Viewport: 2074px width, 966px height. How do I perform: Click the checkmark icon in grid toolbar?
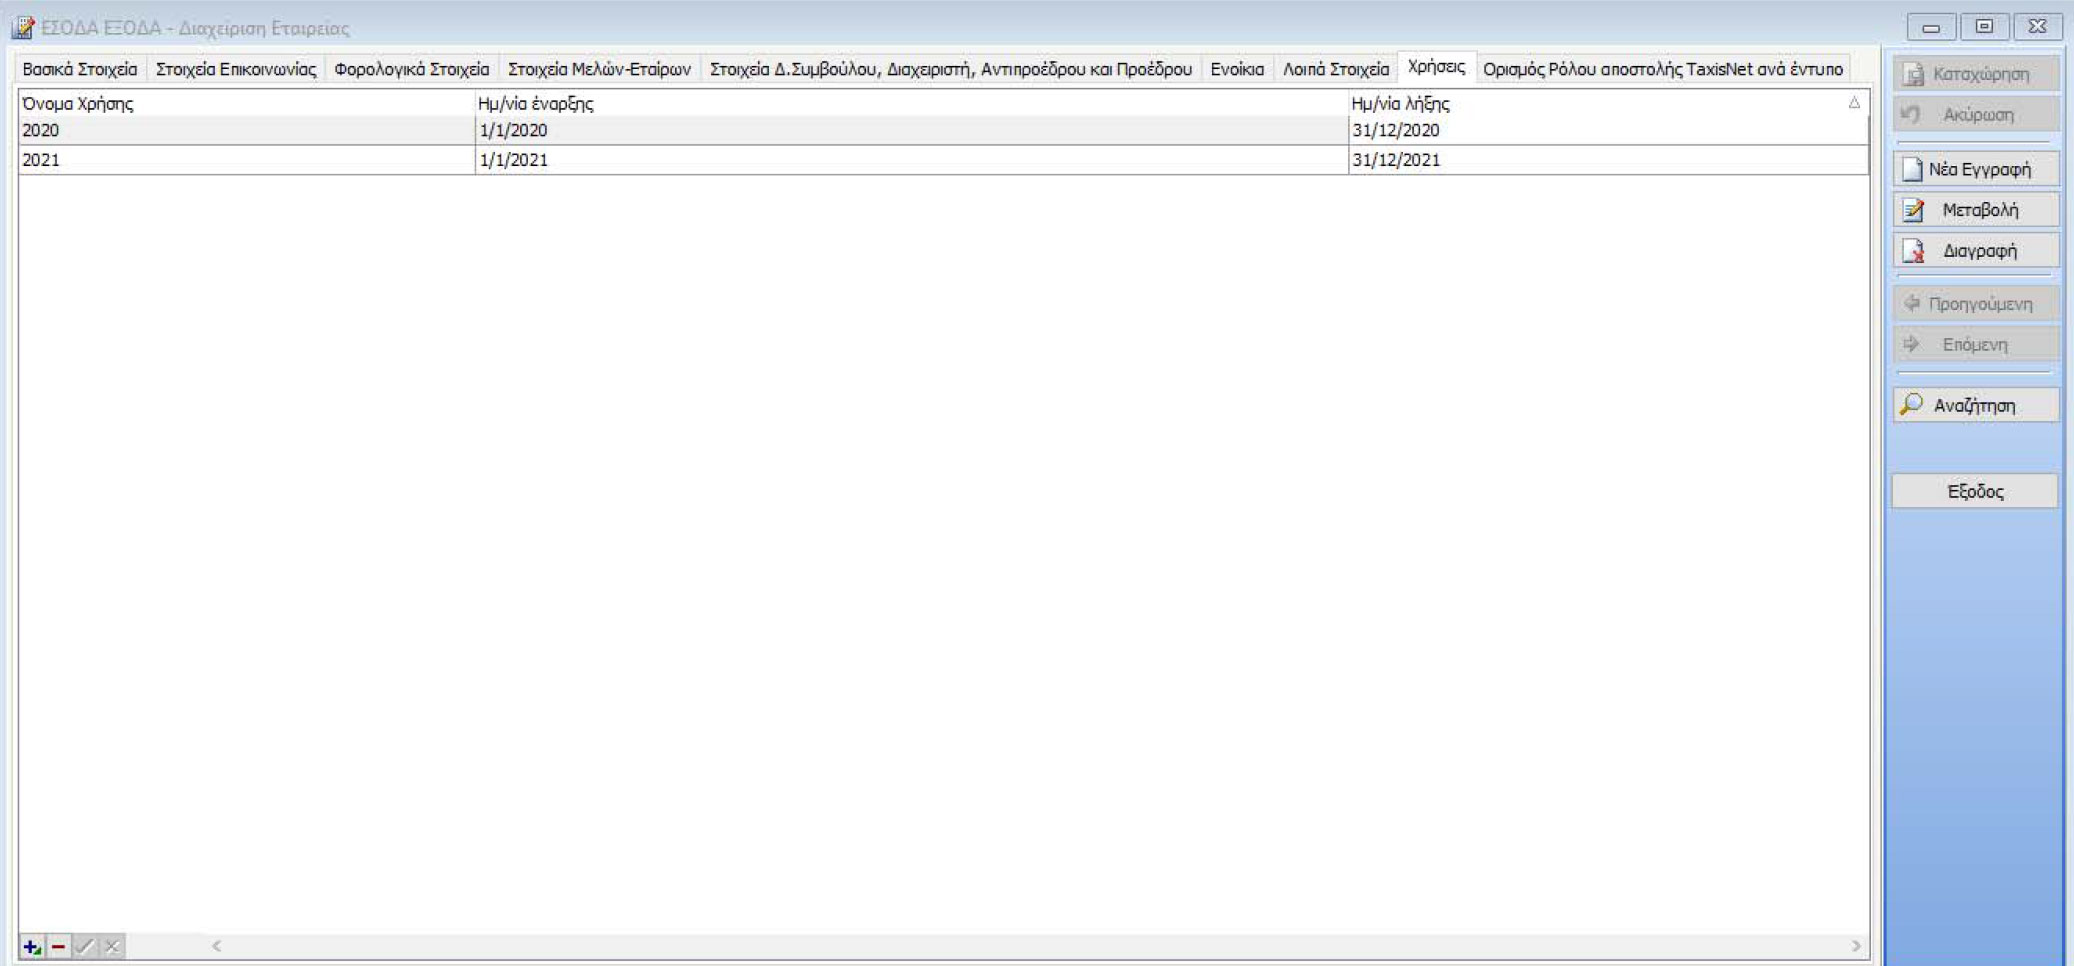85,946
